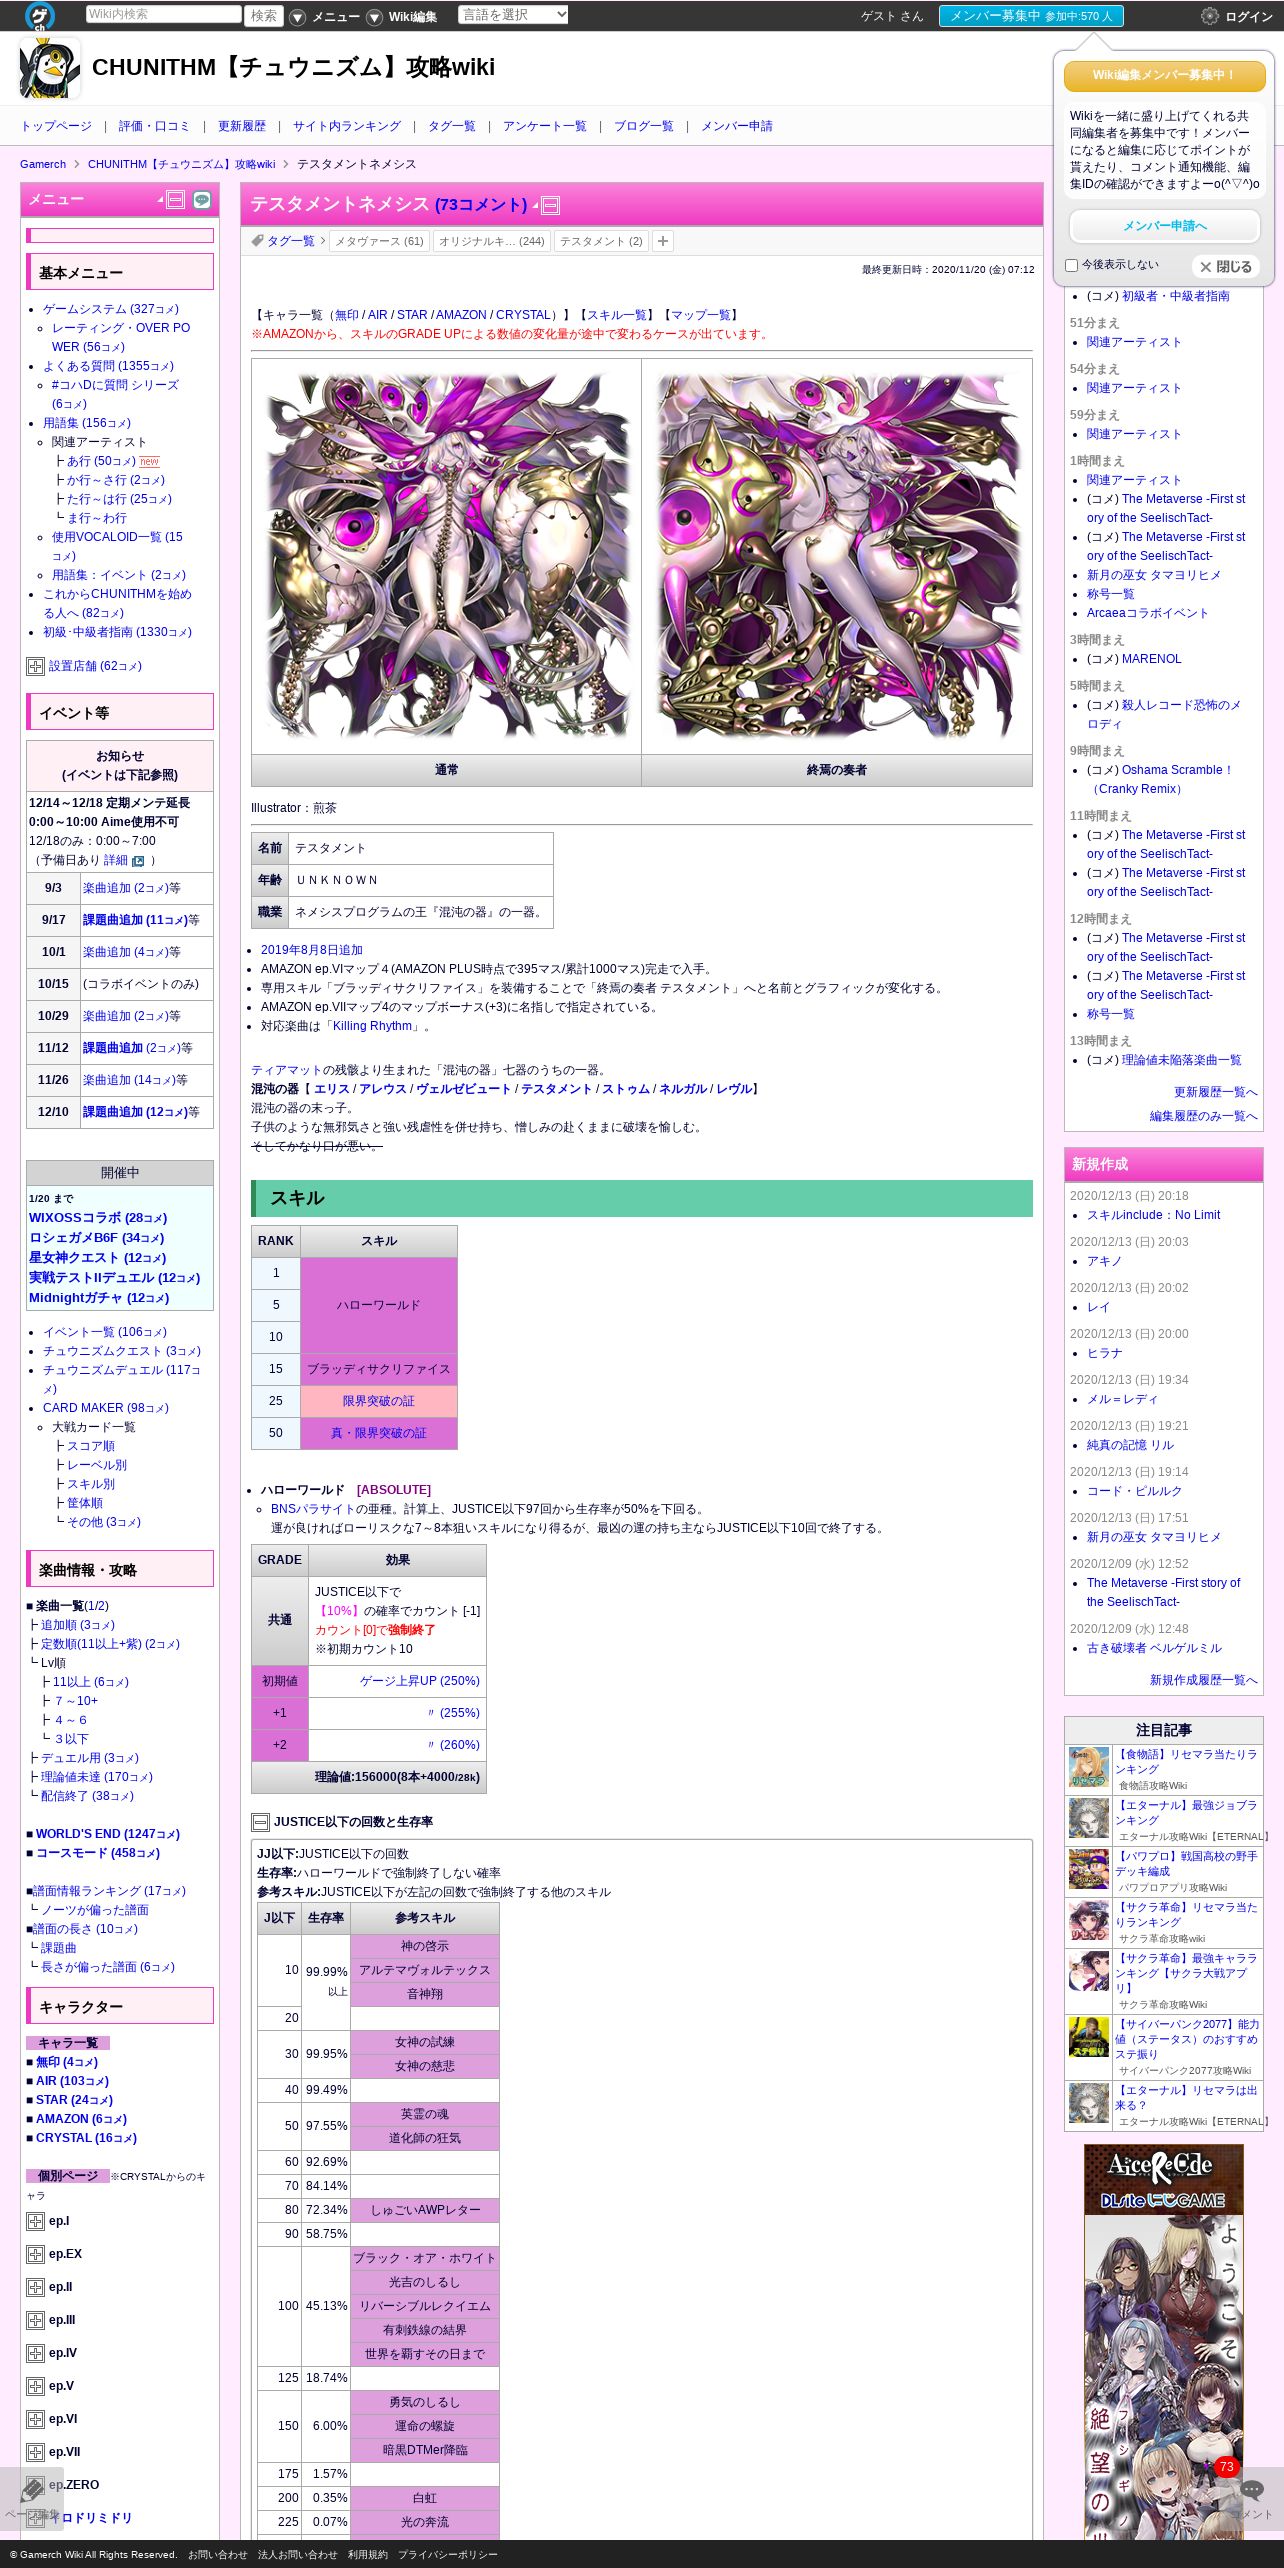
Task: Open the 新規作成履歴一覧へ link
Action: click(1204, 1680)
